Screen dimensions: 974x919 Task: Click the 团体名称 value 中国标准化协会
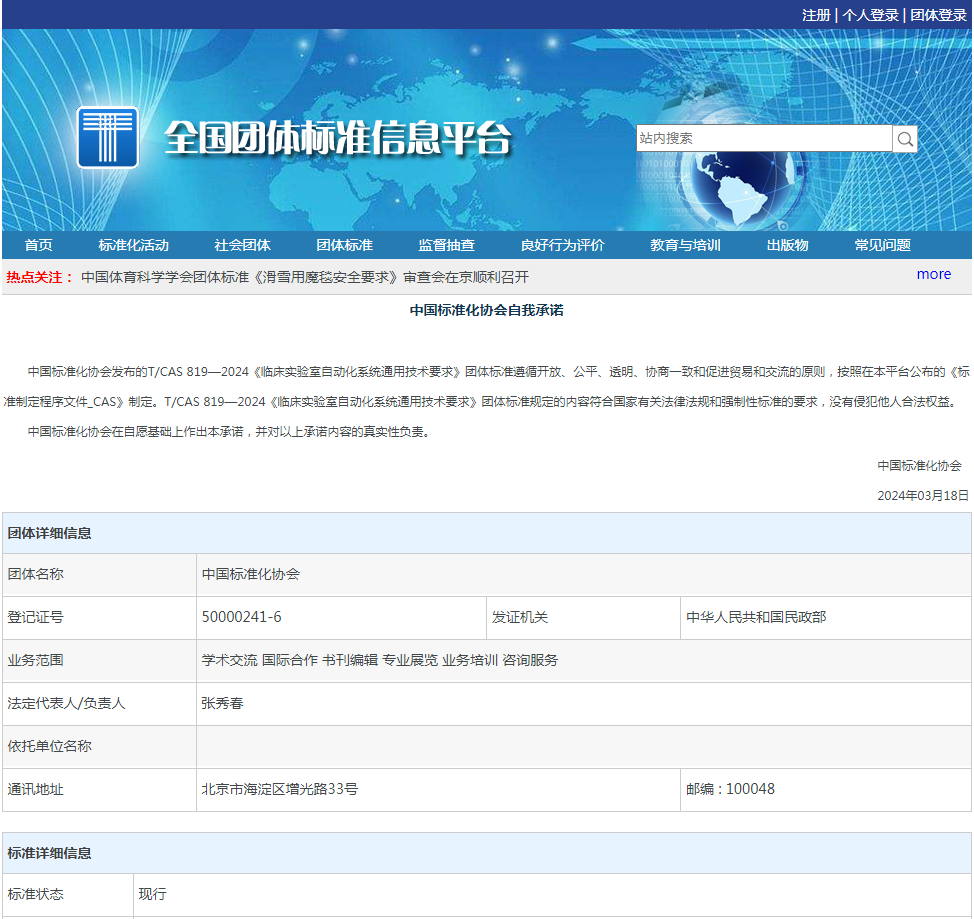pos(251,574)
